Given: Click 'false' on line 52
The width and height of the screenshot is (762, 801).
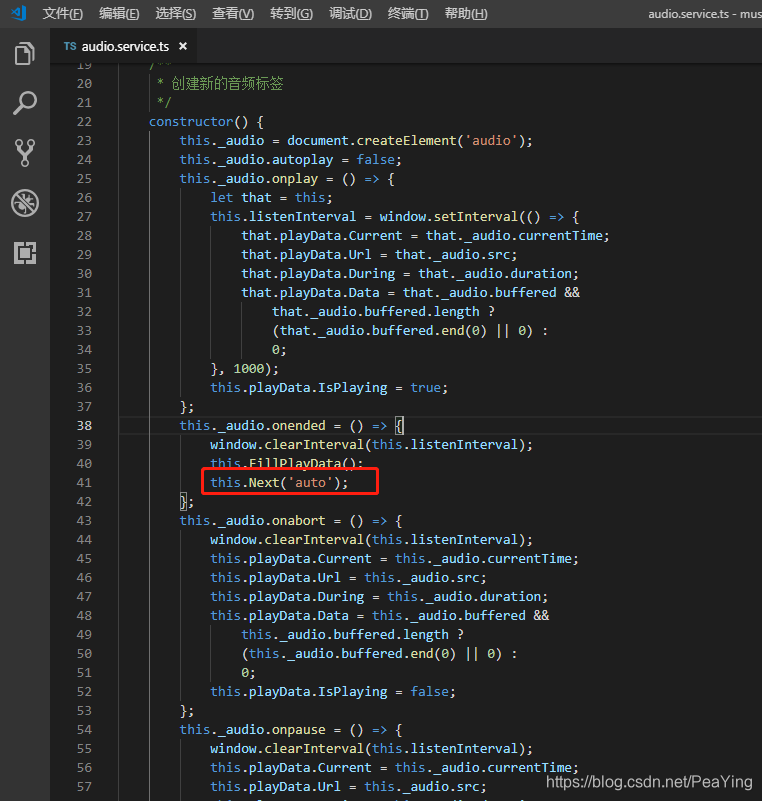Looking at the screenshot, I should pos(429,692).
